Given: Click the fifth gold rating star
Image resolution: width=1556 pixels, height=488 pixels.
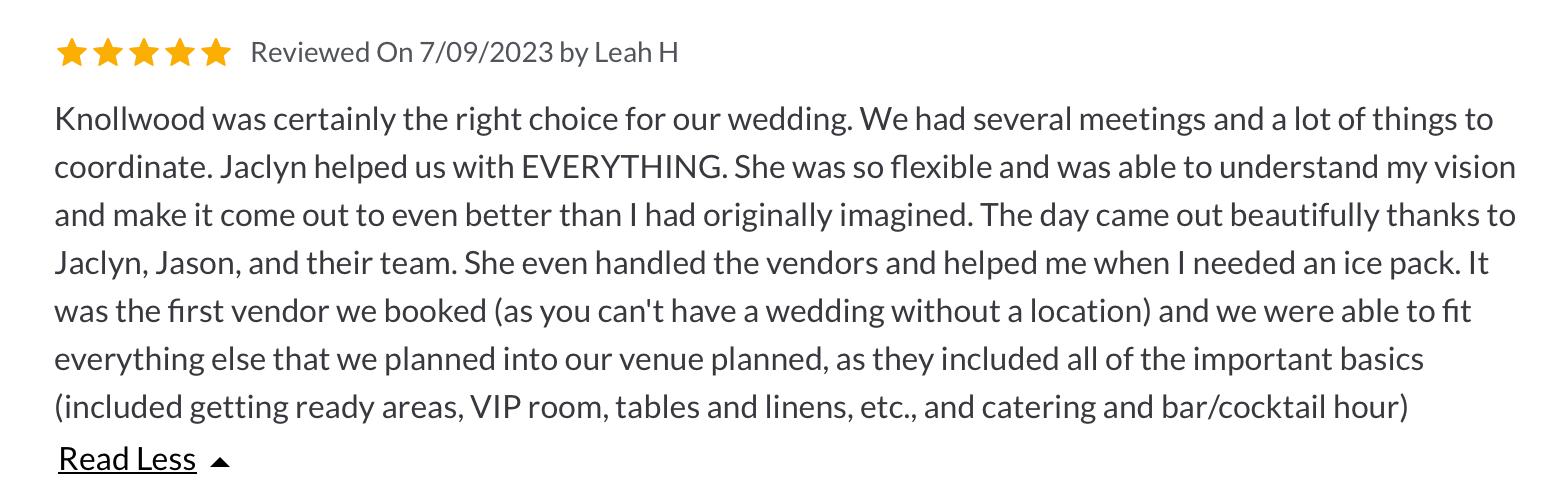Looking at the screenshot, I should click(215, 52).
